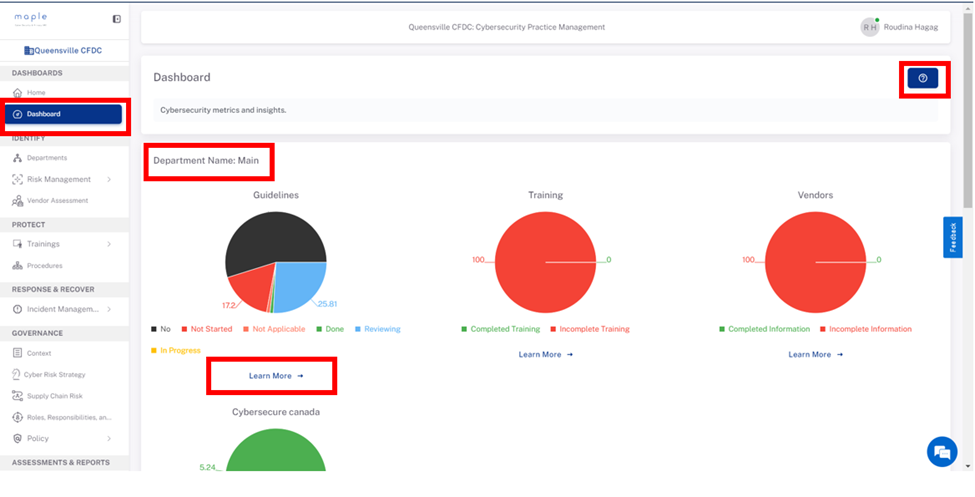This screenshot has width=975, height=497.
Task: Click Learn More under Vendors chart
Action: [816, 355]
